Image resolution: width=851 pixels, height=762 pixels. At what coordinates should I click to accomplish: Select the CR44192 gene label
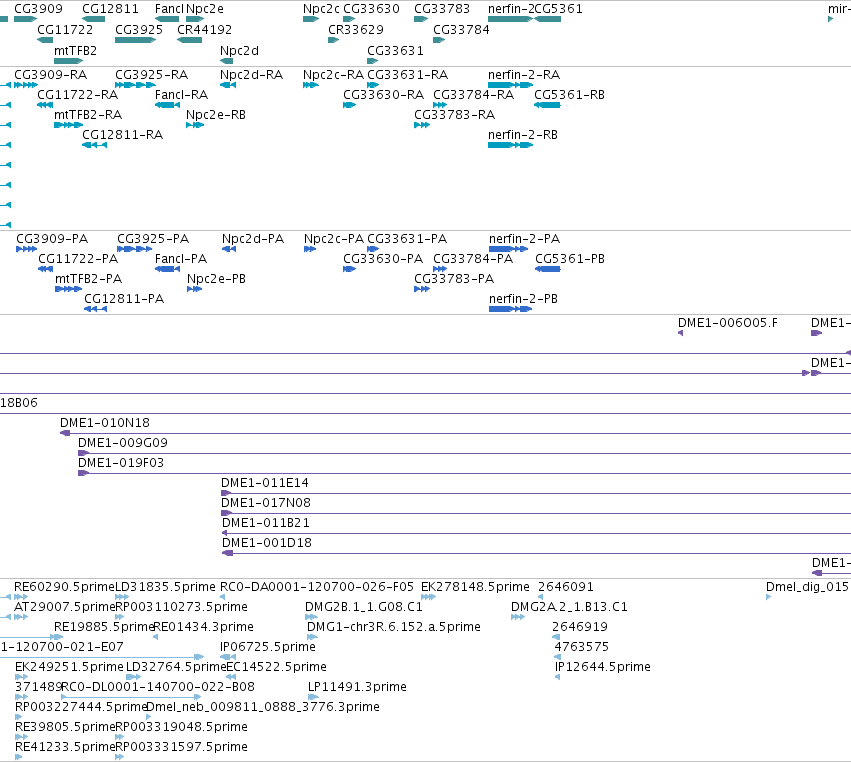(x=204, y=29)
